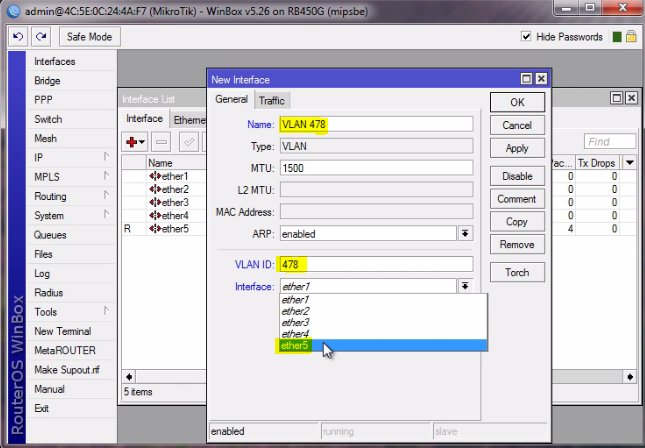645x448 pixels.
Task: Open Log in the sidebar menu
Action: [x=72, y=274]
